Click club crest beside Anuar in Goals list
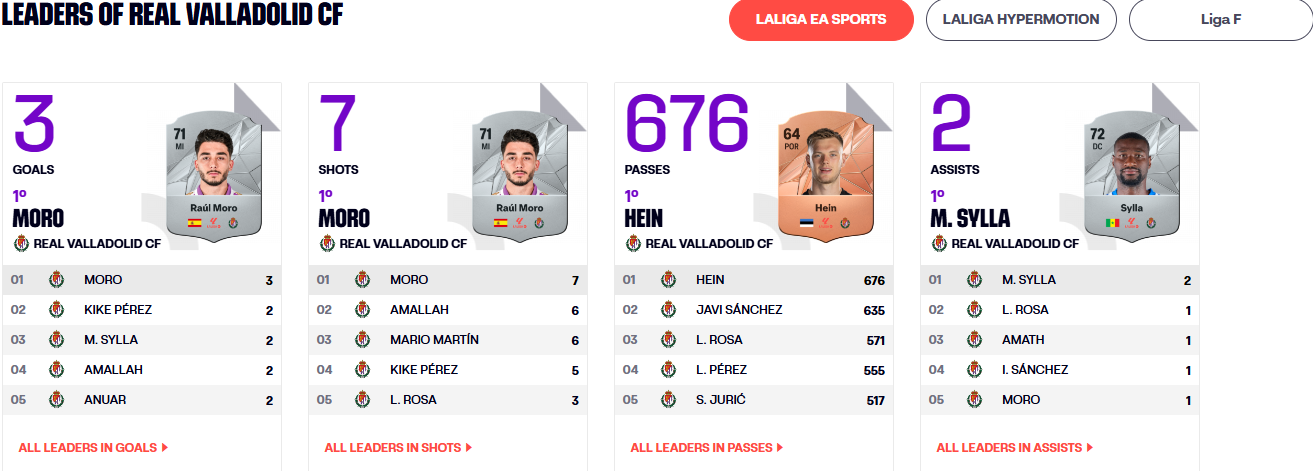Viewport: 1313px width, 471px height. tap(56, 400)
